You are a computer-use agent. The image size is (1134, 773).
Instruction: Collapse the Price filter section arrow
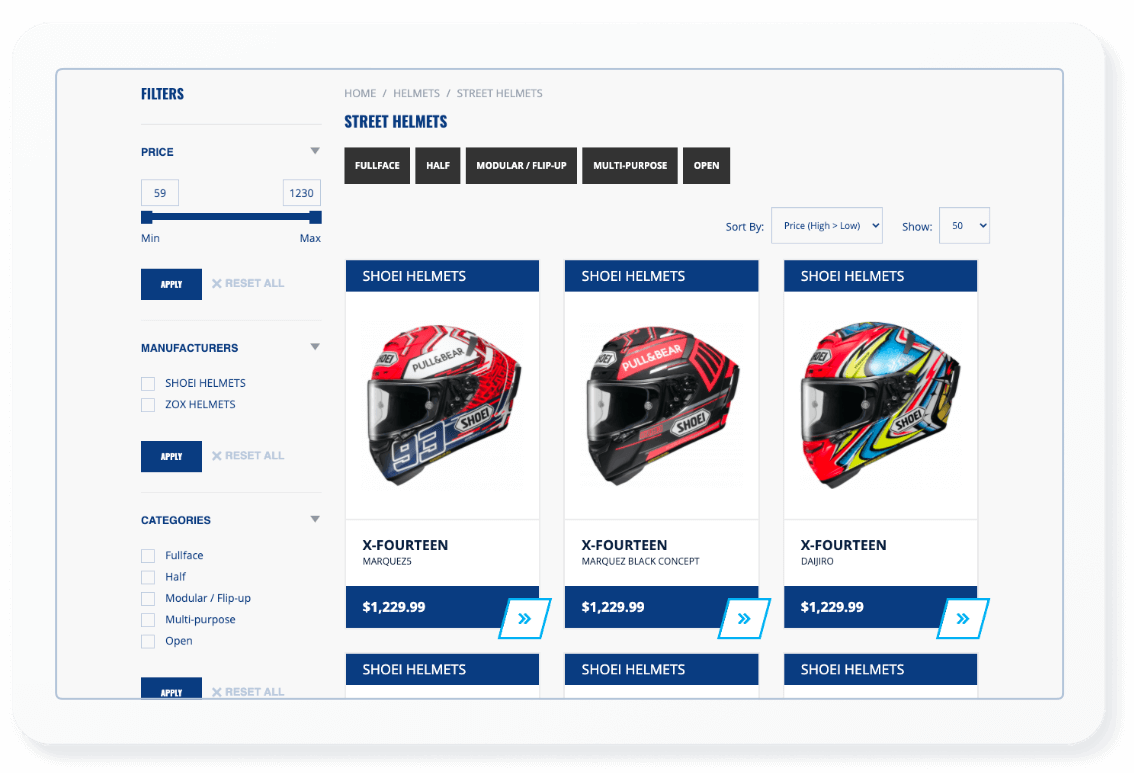pyautogui.click(x=315, y=151)
